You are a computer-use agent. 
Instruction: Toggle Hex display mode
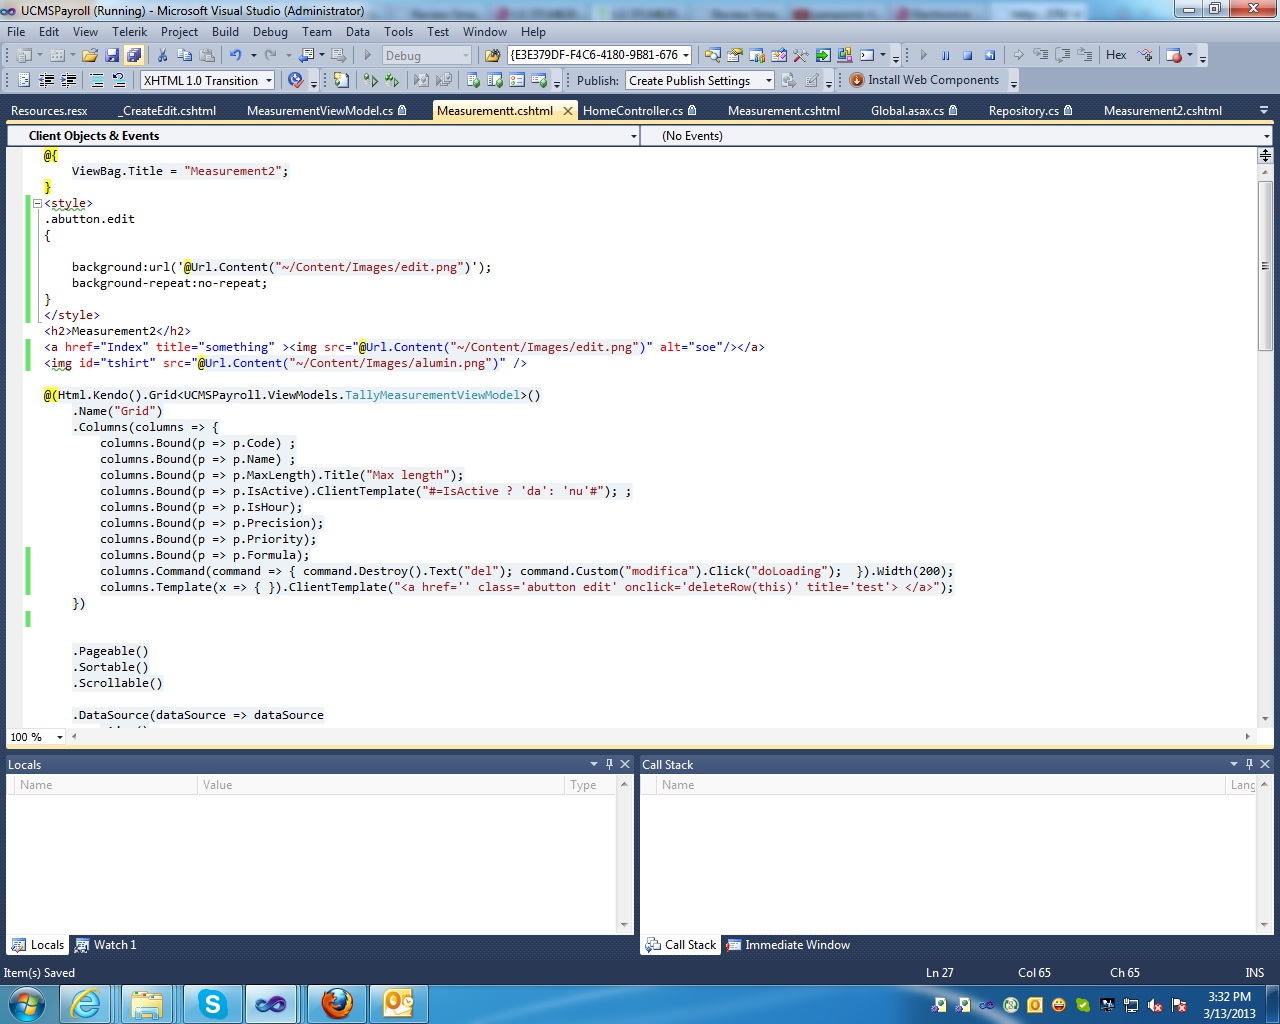(x=1116, y=56)
